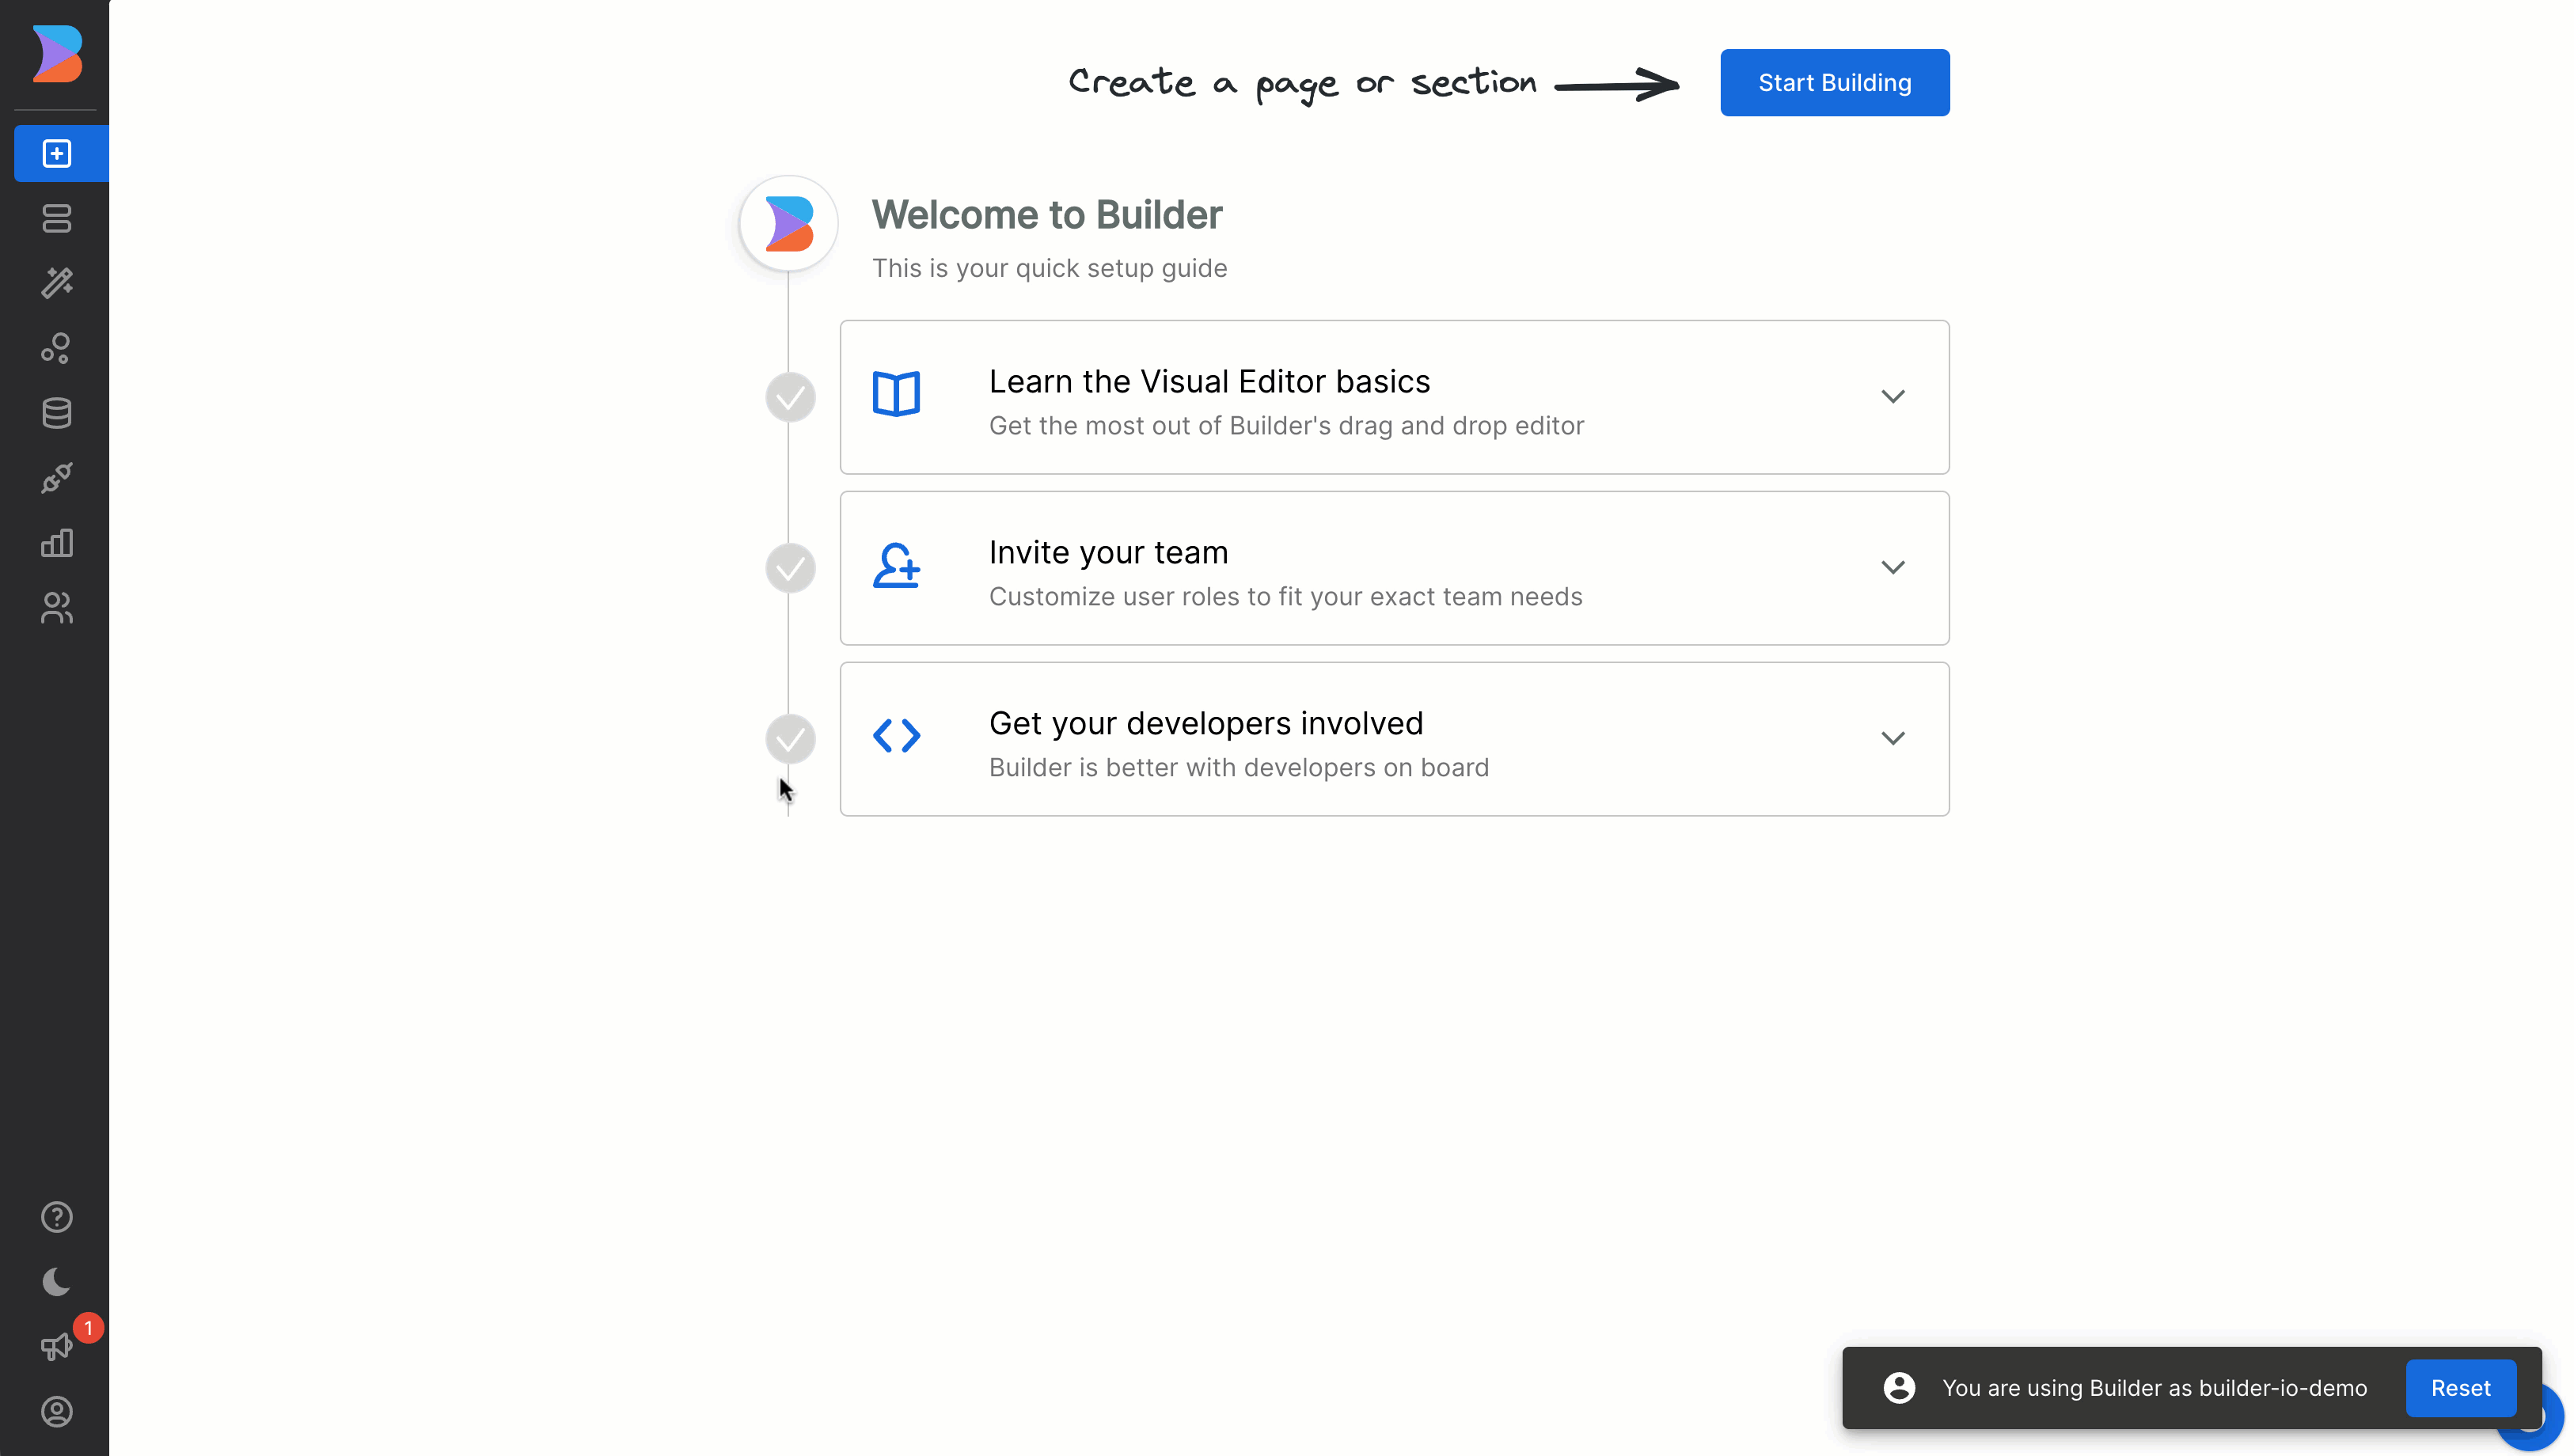
Task: Open the account profile icon
Action: point(57,1412)
